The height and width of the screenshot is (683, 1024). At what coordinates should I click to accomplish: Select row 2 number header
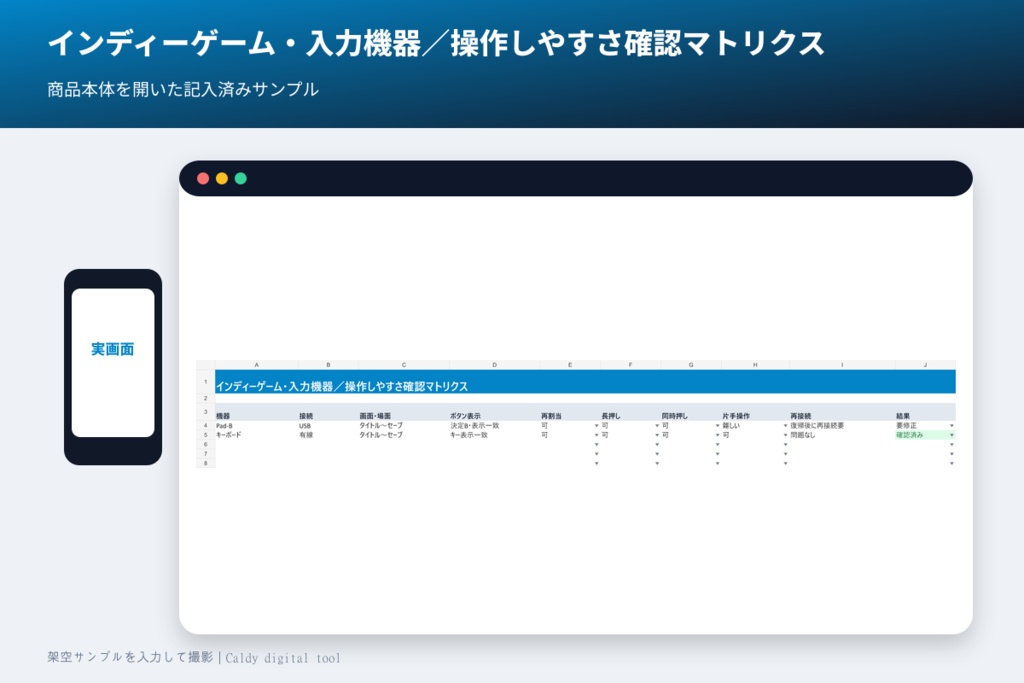pos(206,398)
